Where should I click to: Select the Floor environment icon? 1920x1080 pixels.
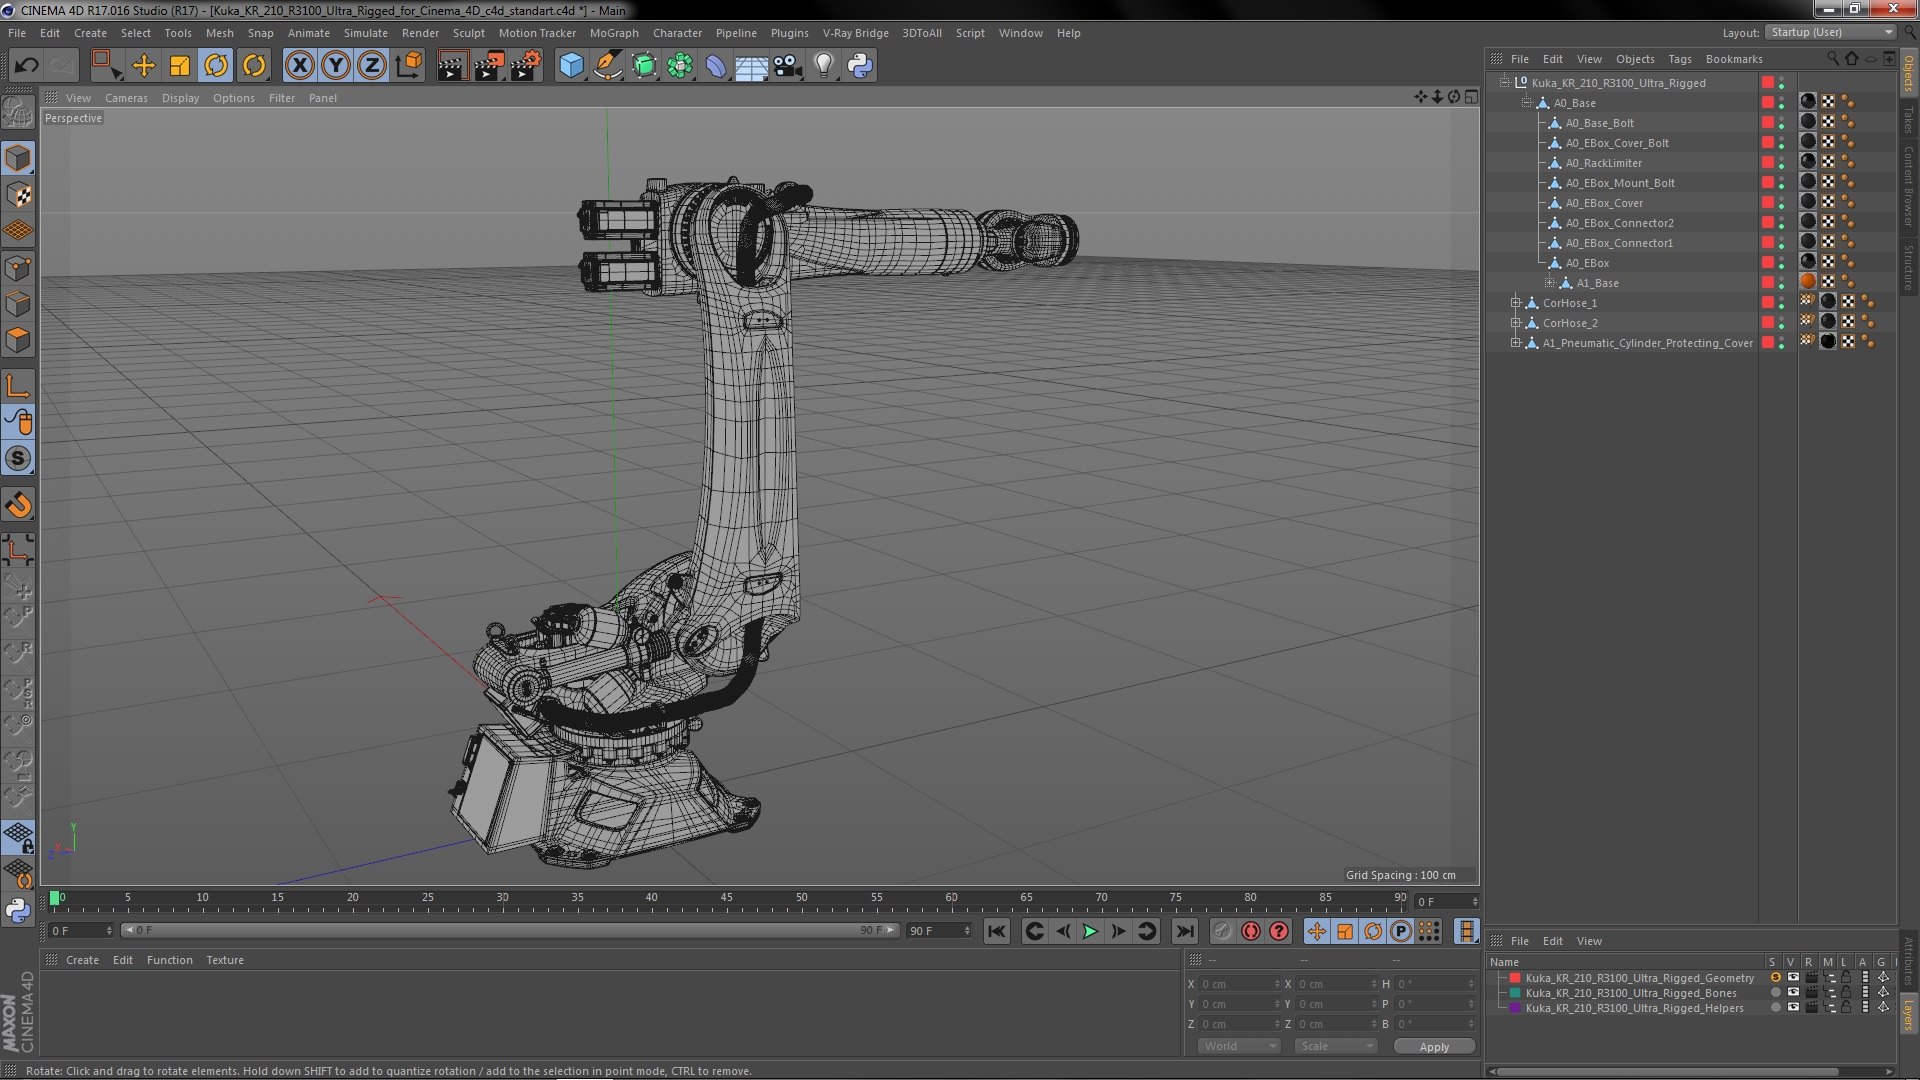tap(751, 66)
